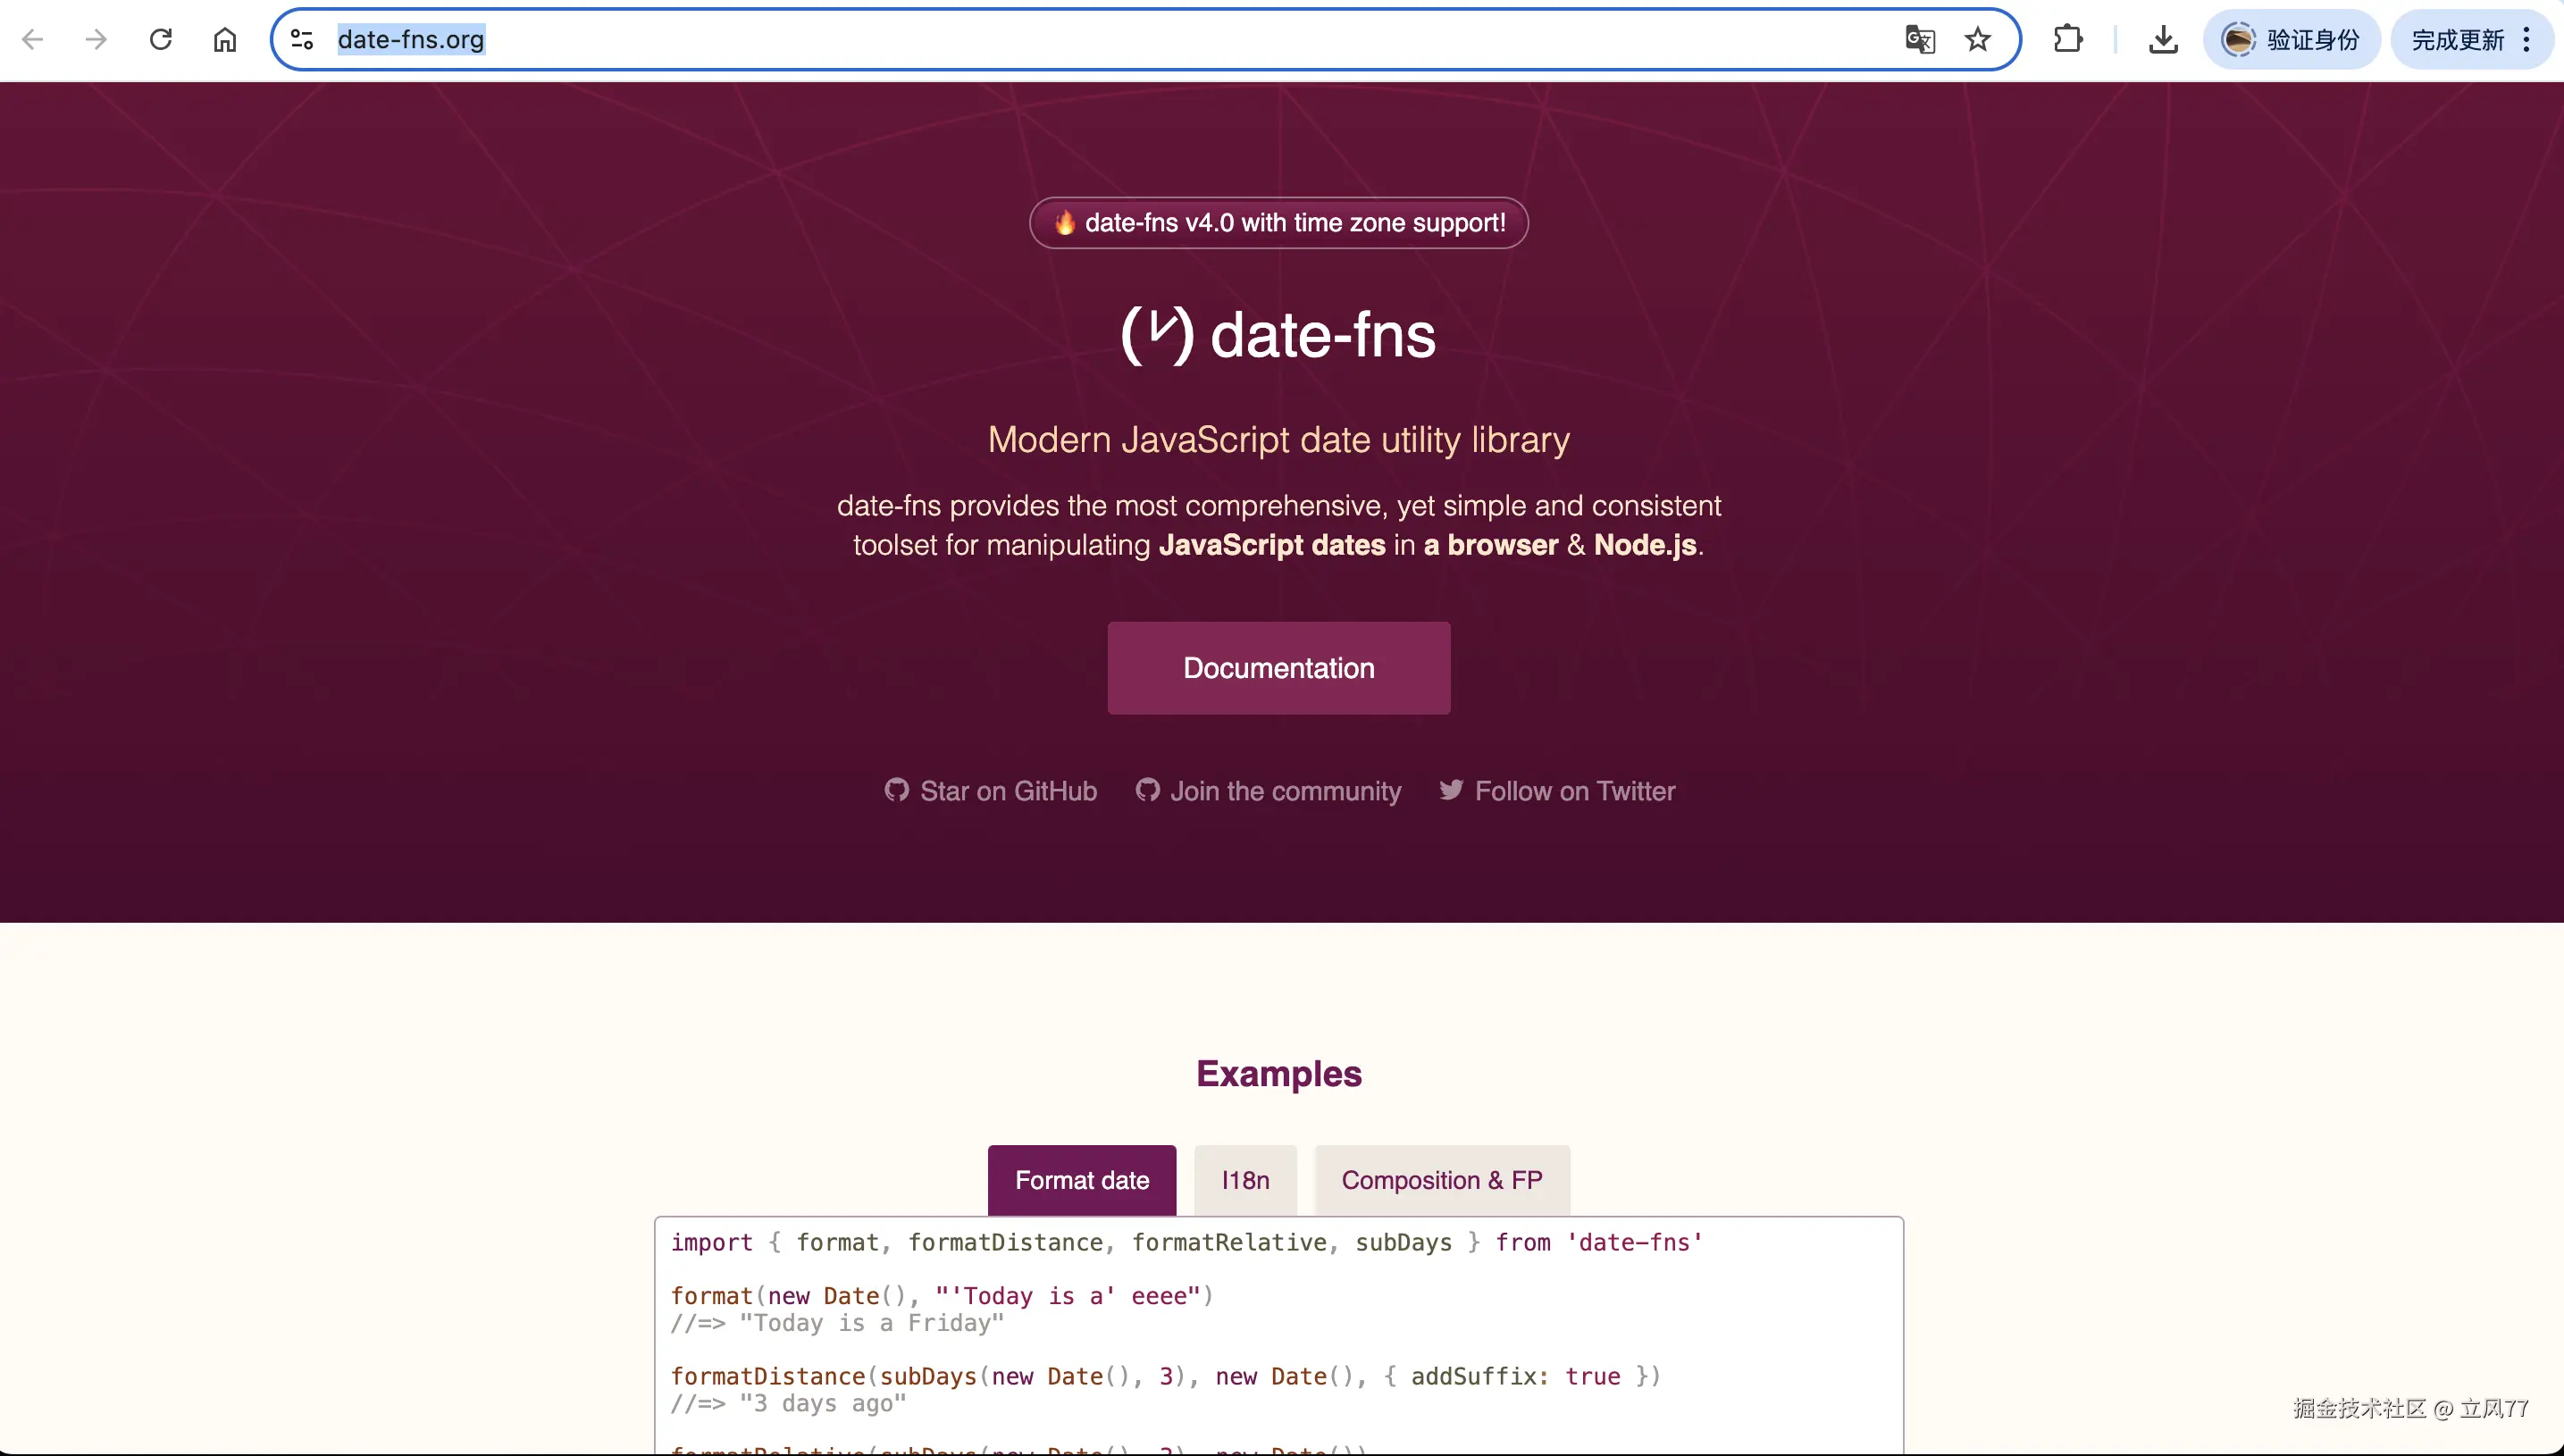This screenshot has height=1456, width=2564.
Task: Click the Star on GitHub link
Action: 991,791
